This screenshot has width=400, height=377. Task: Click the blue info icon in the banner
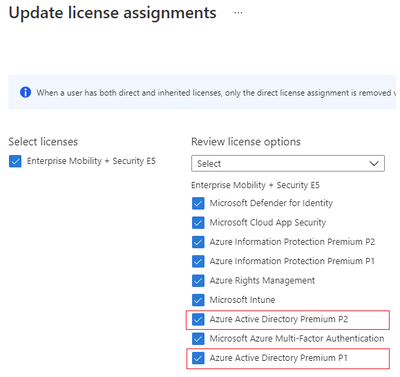click(25, 92)
